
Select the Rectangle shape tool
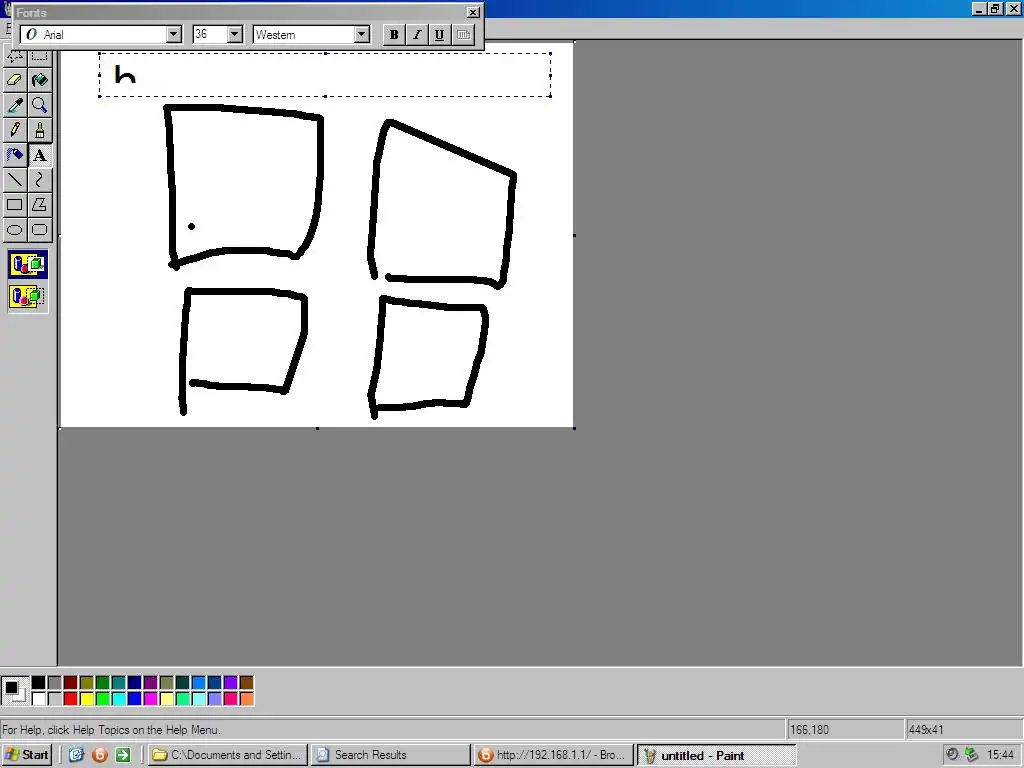coord(14,204)
